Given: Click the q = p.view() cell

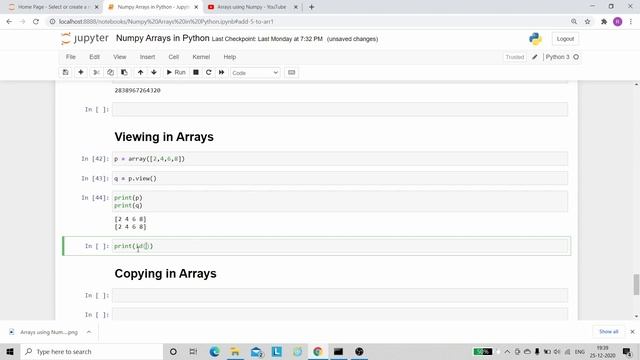Looking at the screenshot, I should click(x=340, y=178).
